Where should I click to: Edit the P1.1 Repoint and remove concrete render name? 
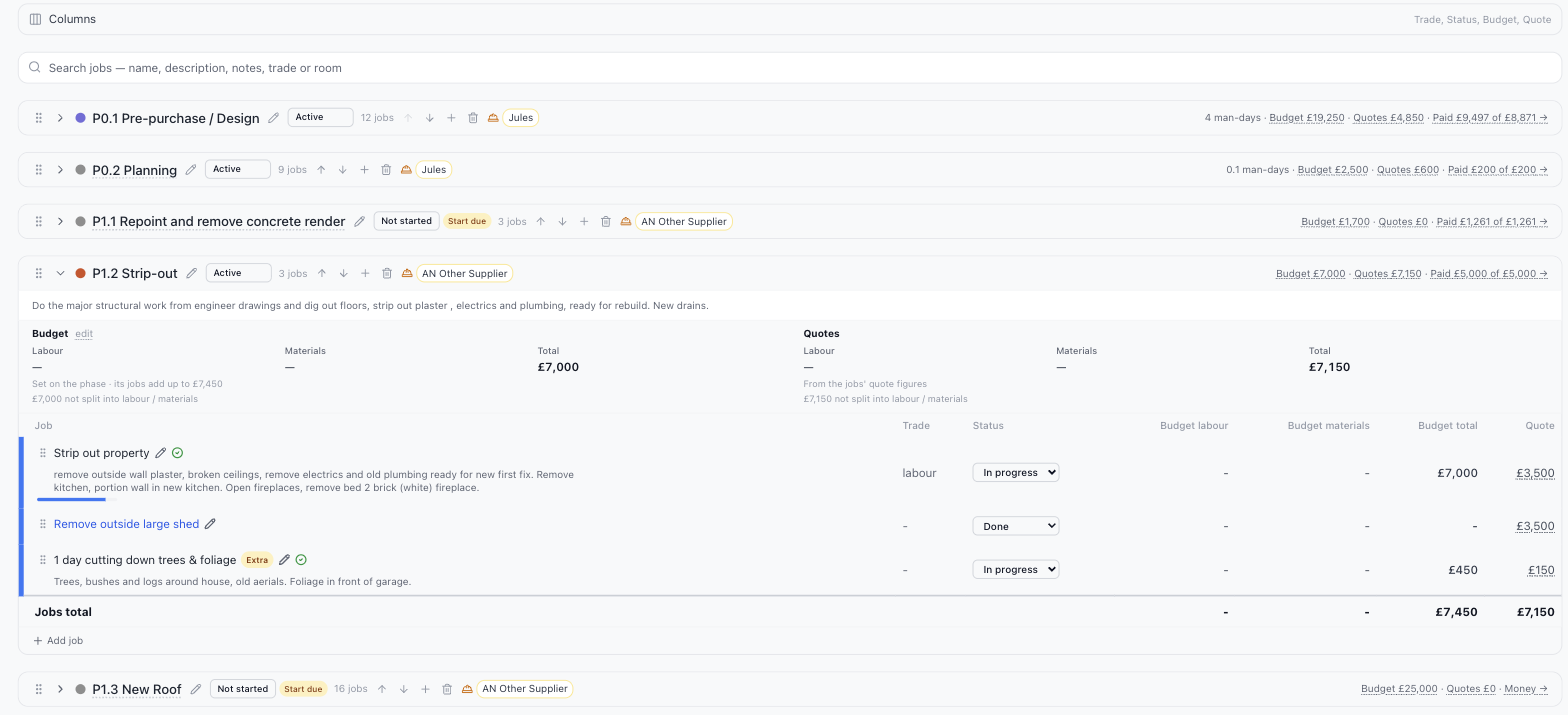[x=360, y=222]
